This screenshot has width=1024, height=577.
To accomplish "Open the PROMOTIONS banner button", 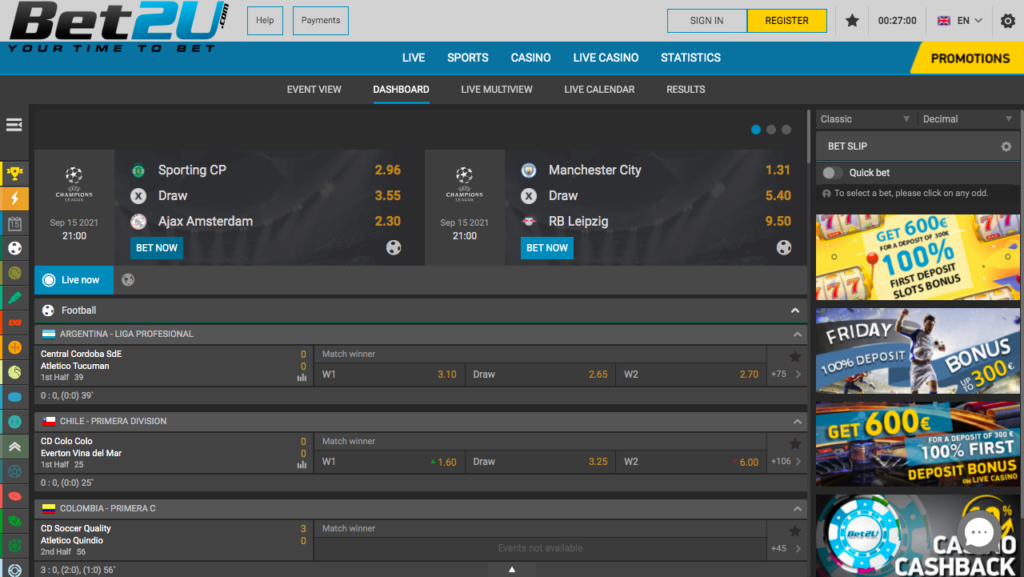I will pyautogui.click(x=968, y=58).
